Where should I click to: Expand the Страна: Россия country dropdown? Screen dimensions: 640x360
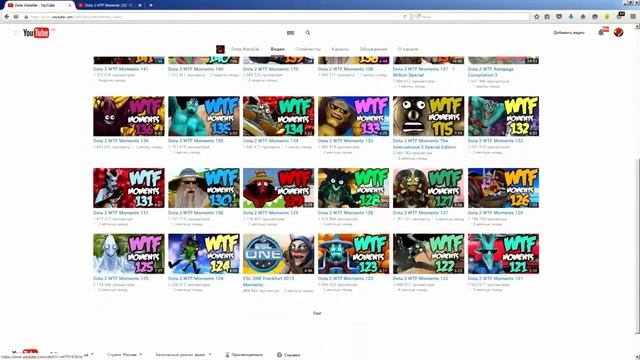pyautogui.click(x=124, y=355)
